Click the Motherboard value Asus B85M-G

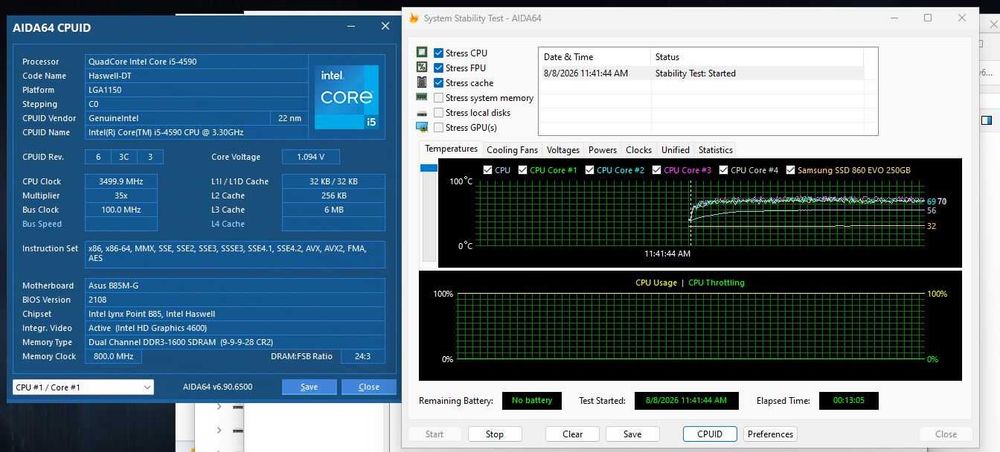(235, 286)
